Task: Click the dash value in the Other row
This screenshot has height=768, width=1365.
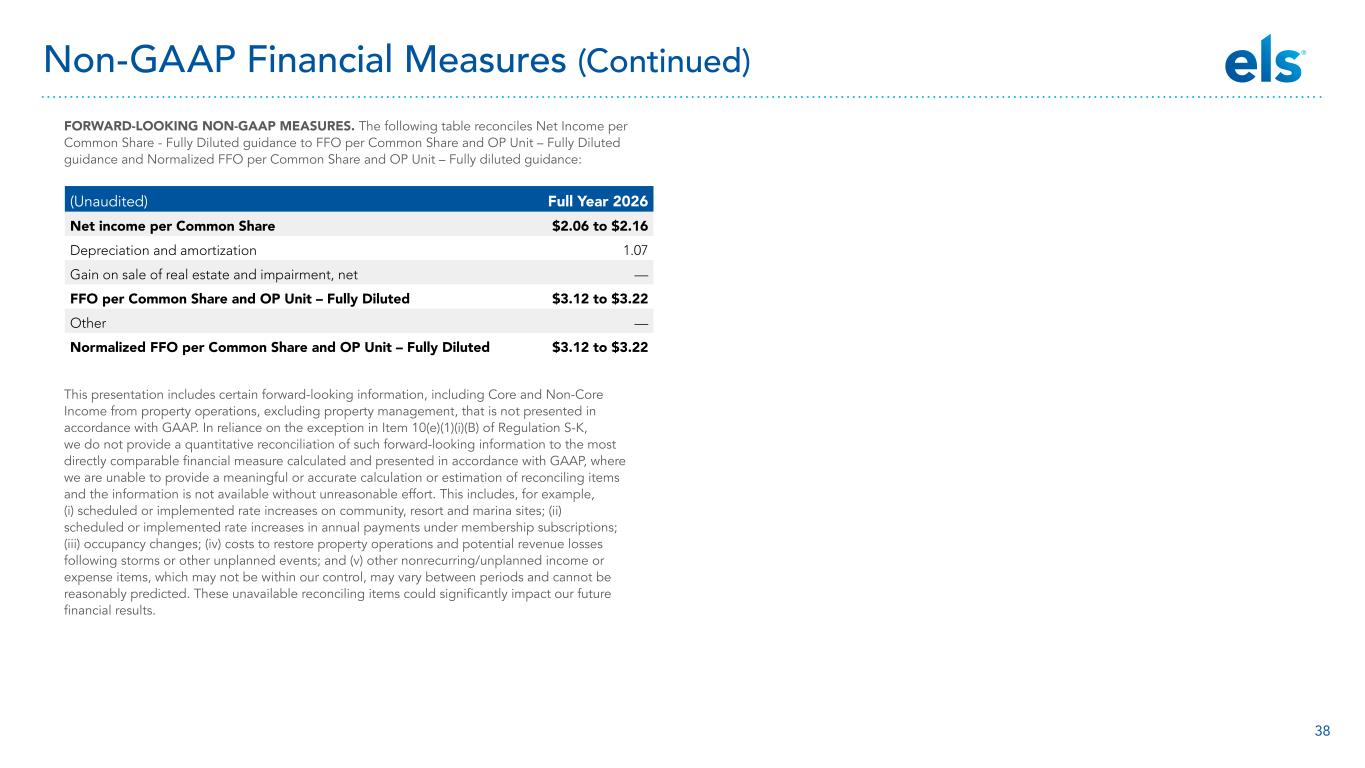Action: click(640, 323)
